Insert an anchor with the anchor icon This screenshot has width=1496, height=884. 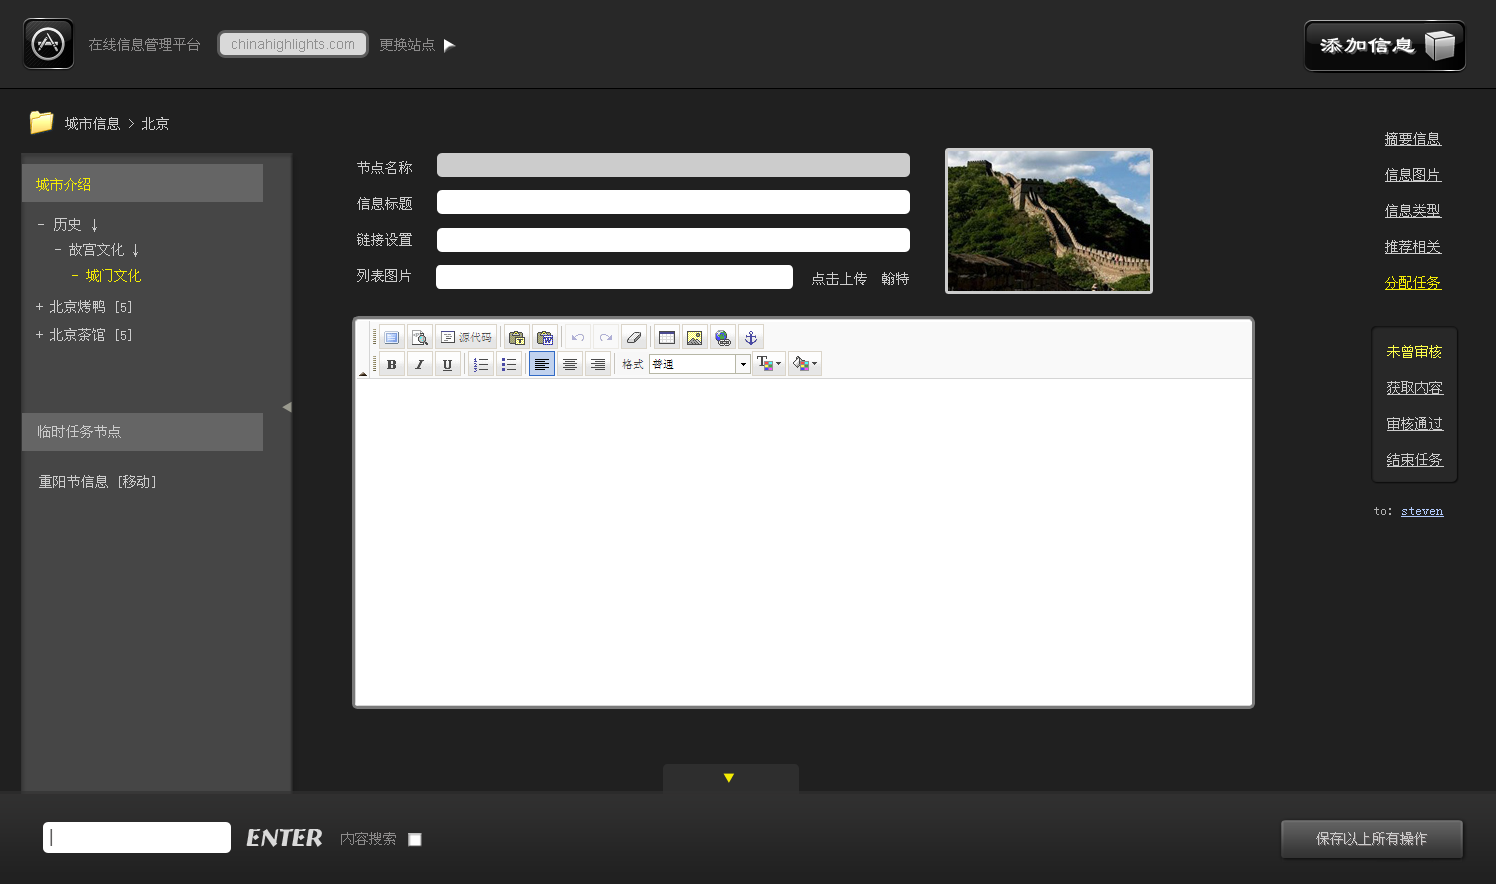point(751,338)
